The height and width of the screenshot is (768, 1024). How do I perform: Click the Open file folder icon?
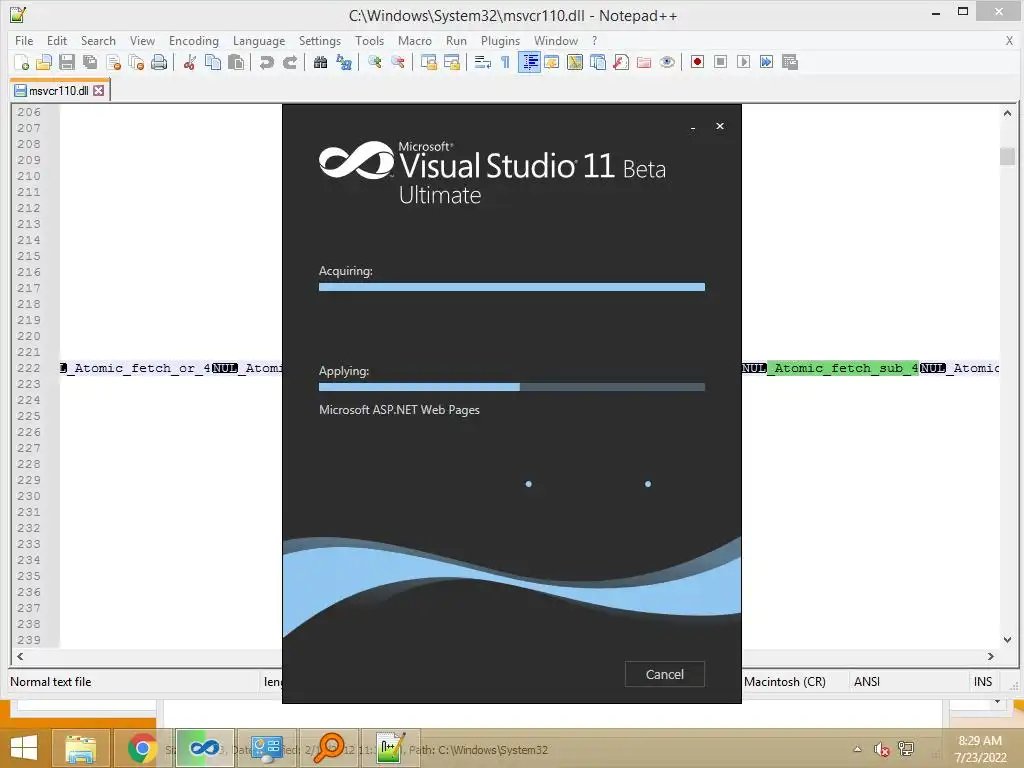(44, 62)
